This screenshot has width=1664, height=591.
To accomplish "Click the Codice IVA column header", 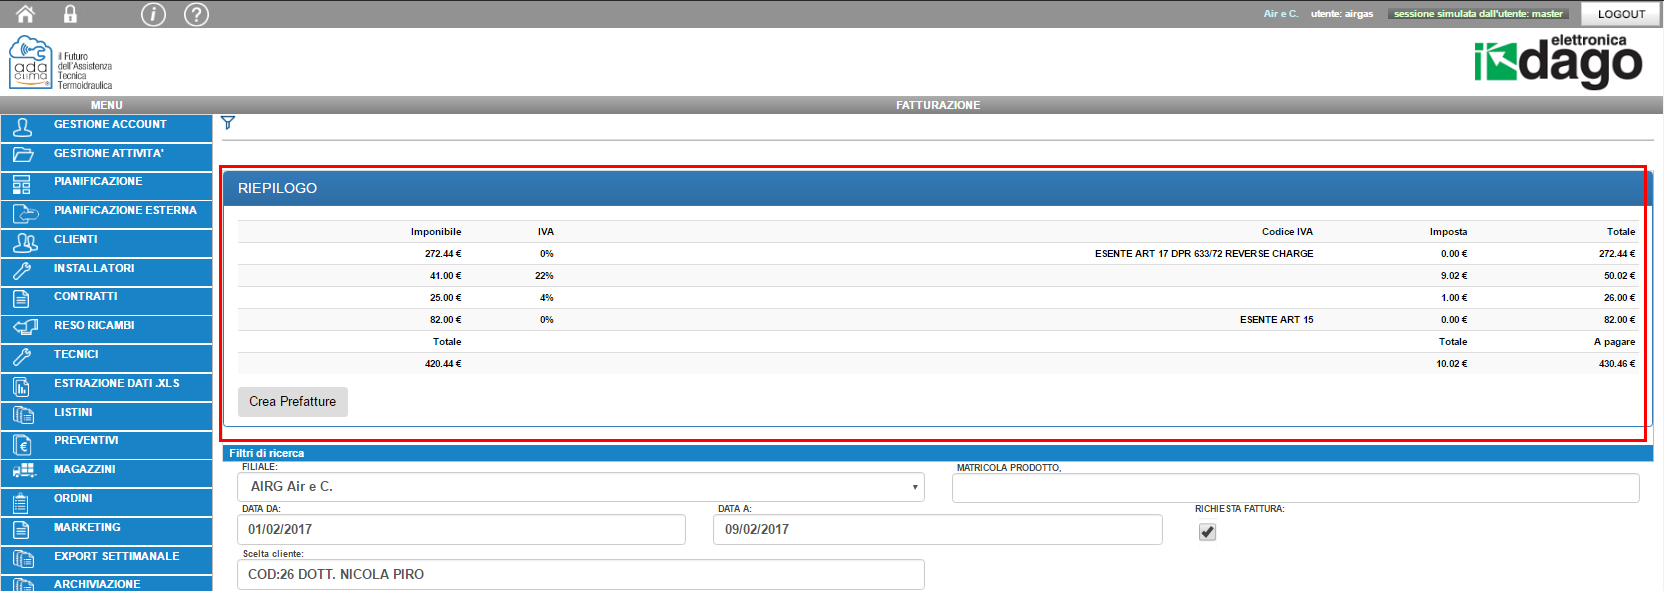I will pyautogui.click(x=1287, y=232).
